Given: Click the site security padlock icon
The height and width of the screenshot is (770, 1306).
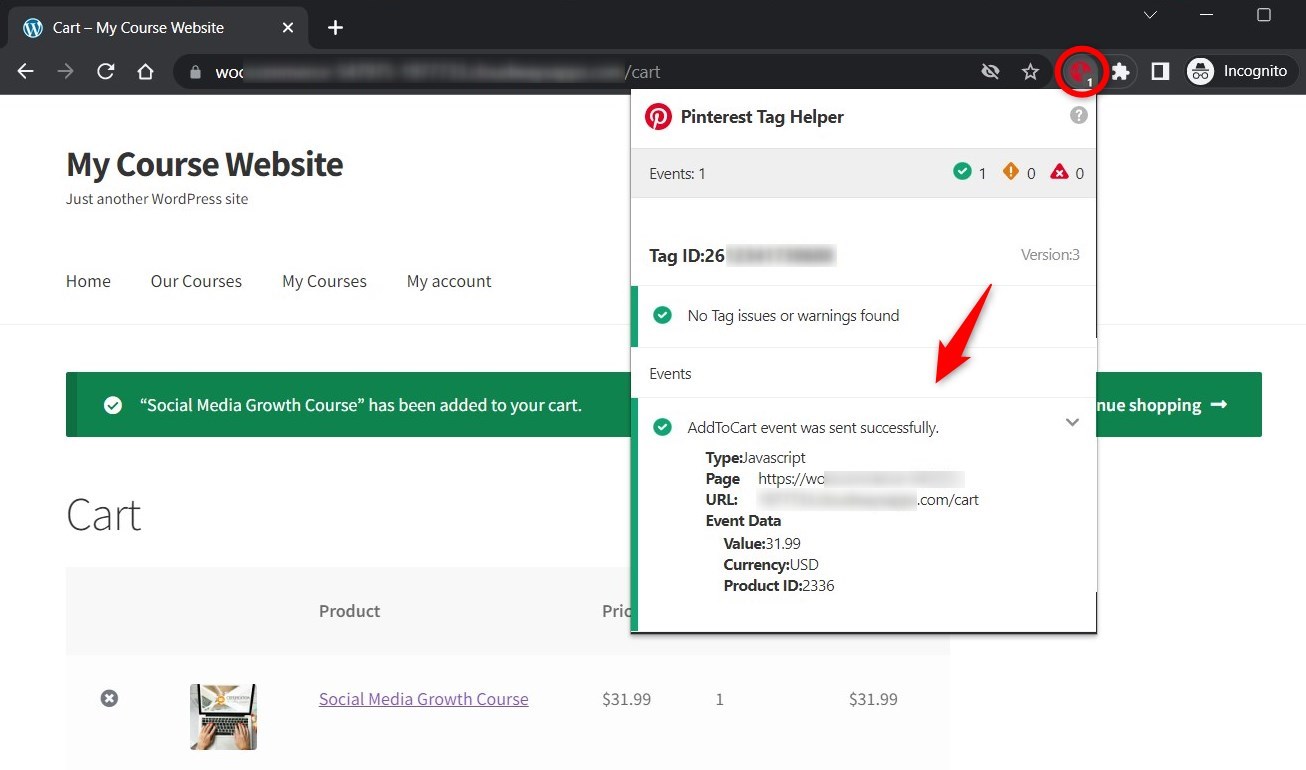Looking at the screenshot, I should 194,71.
